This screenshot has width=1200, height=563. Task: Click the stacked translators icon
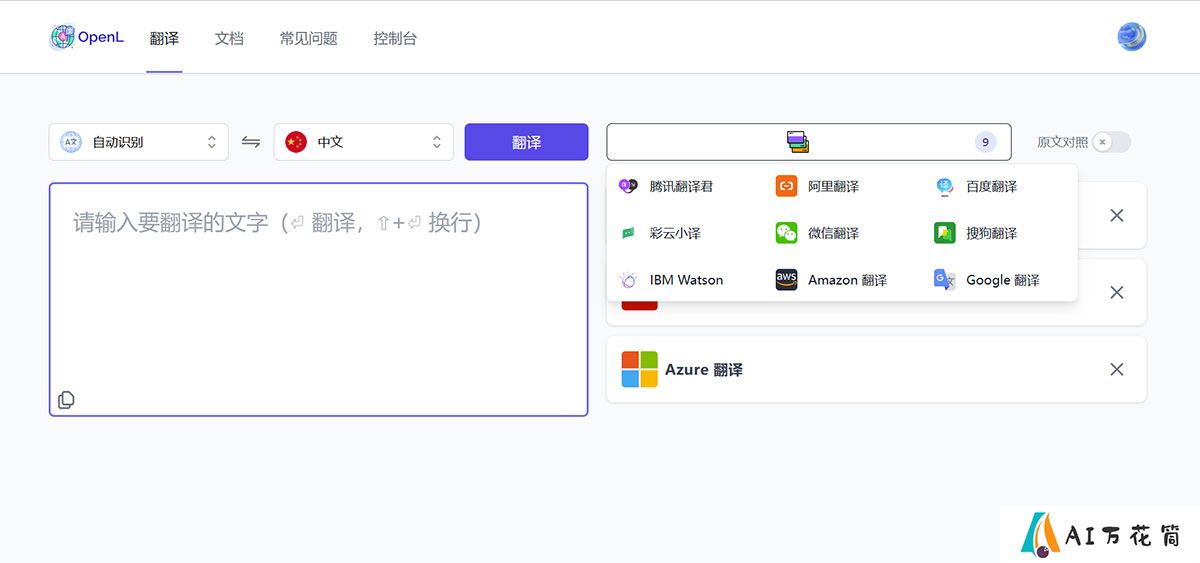[x=797, y=142]
